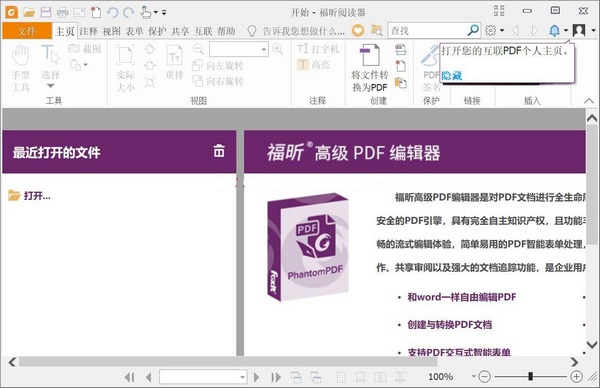
Task: Click the Hide (隐藏) link in tooltip
Action: (452, 75)
